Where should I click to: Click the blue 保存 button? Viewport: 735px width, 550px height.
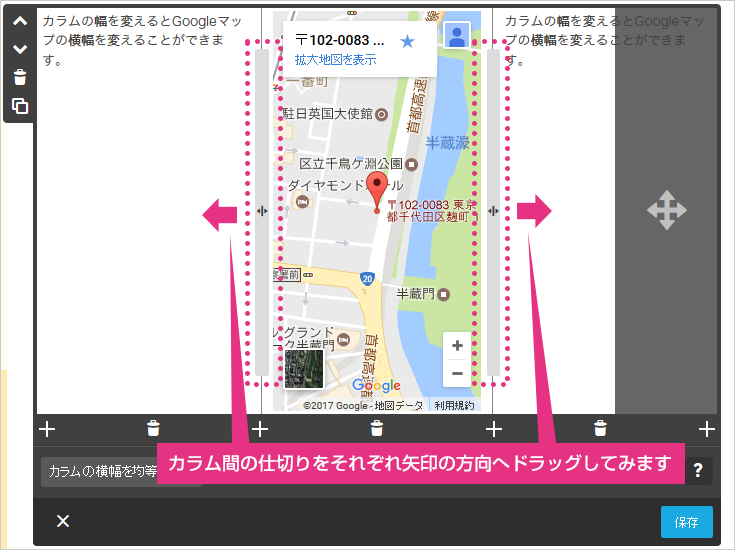click(x=687, y=522)
